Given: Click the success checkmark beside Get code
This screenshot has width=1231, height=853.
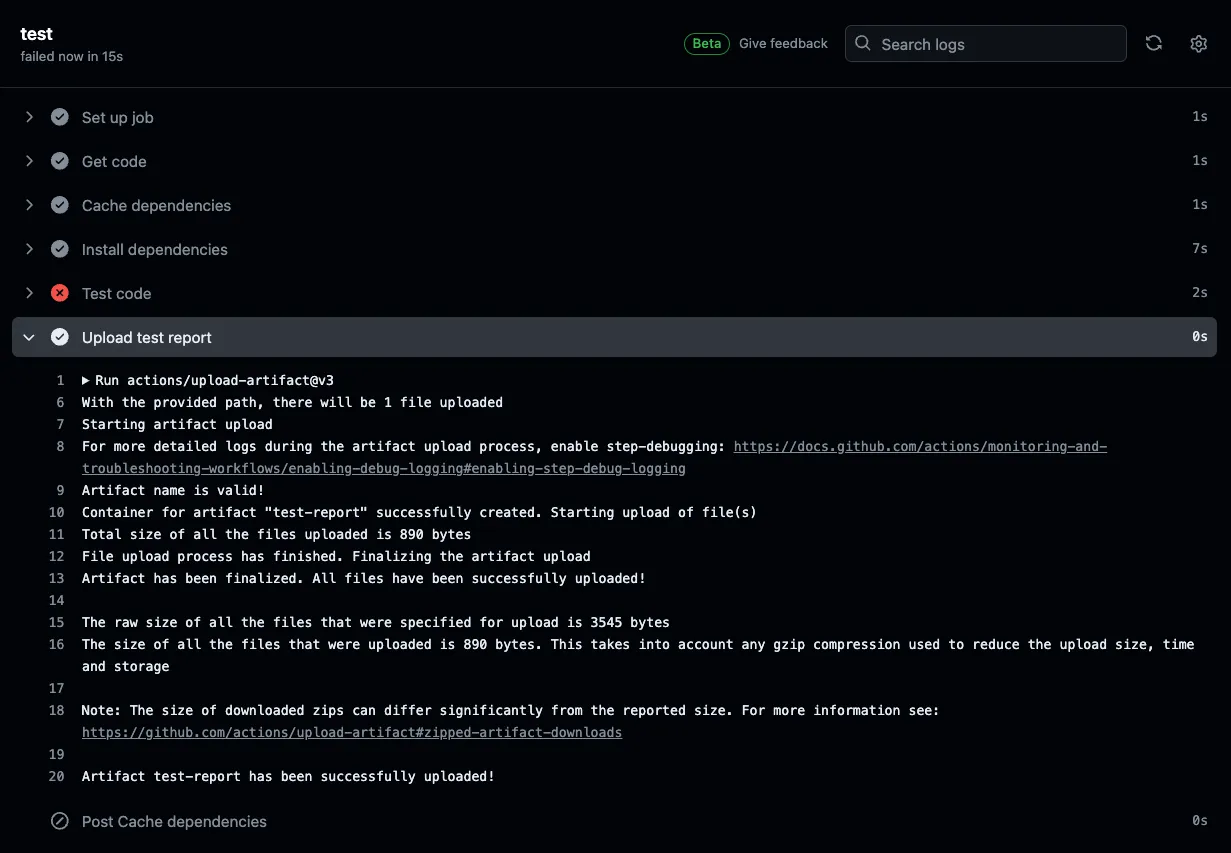Looking at the screenshot, I should (60, 161).
